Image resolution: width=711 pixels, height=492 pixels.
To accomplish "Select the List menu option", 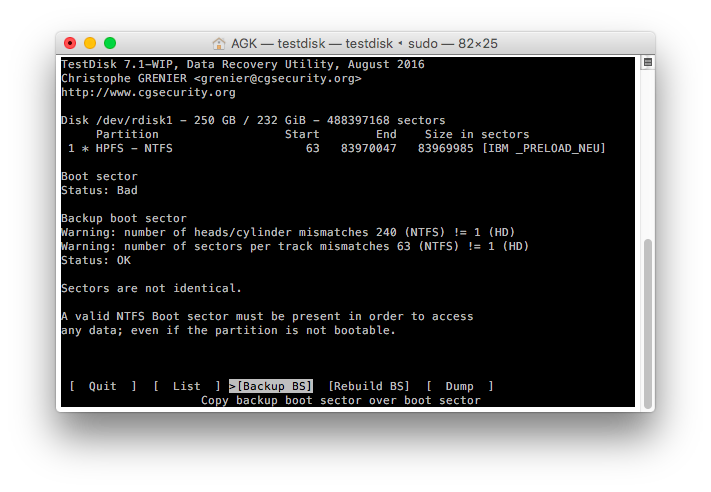I will pyautogui.click(x=186, y=386).
